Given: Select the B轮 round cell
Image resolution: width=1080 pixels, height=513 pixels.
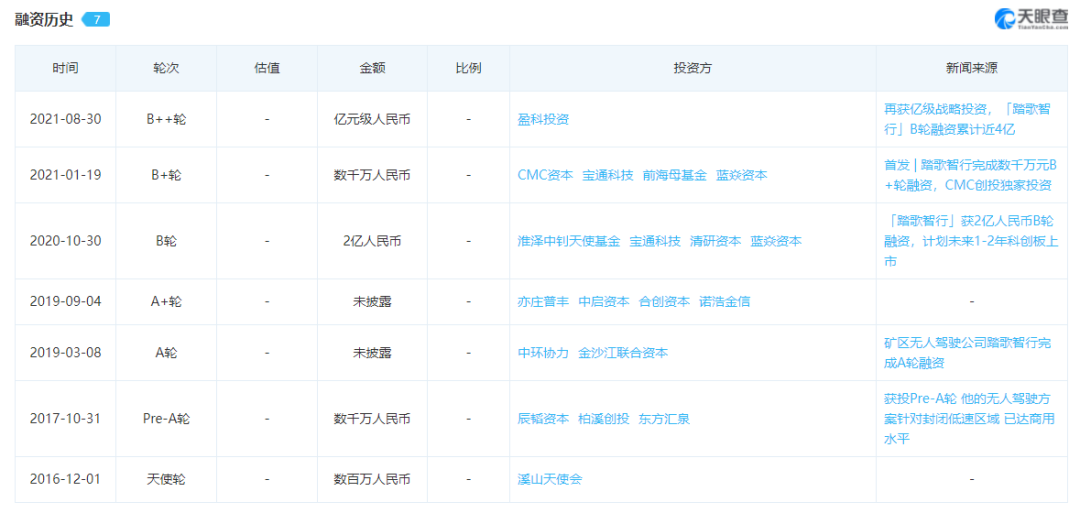Looking at the screenshot, I should (166, 241).
